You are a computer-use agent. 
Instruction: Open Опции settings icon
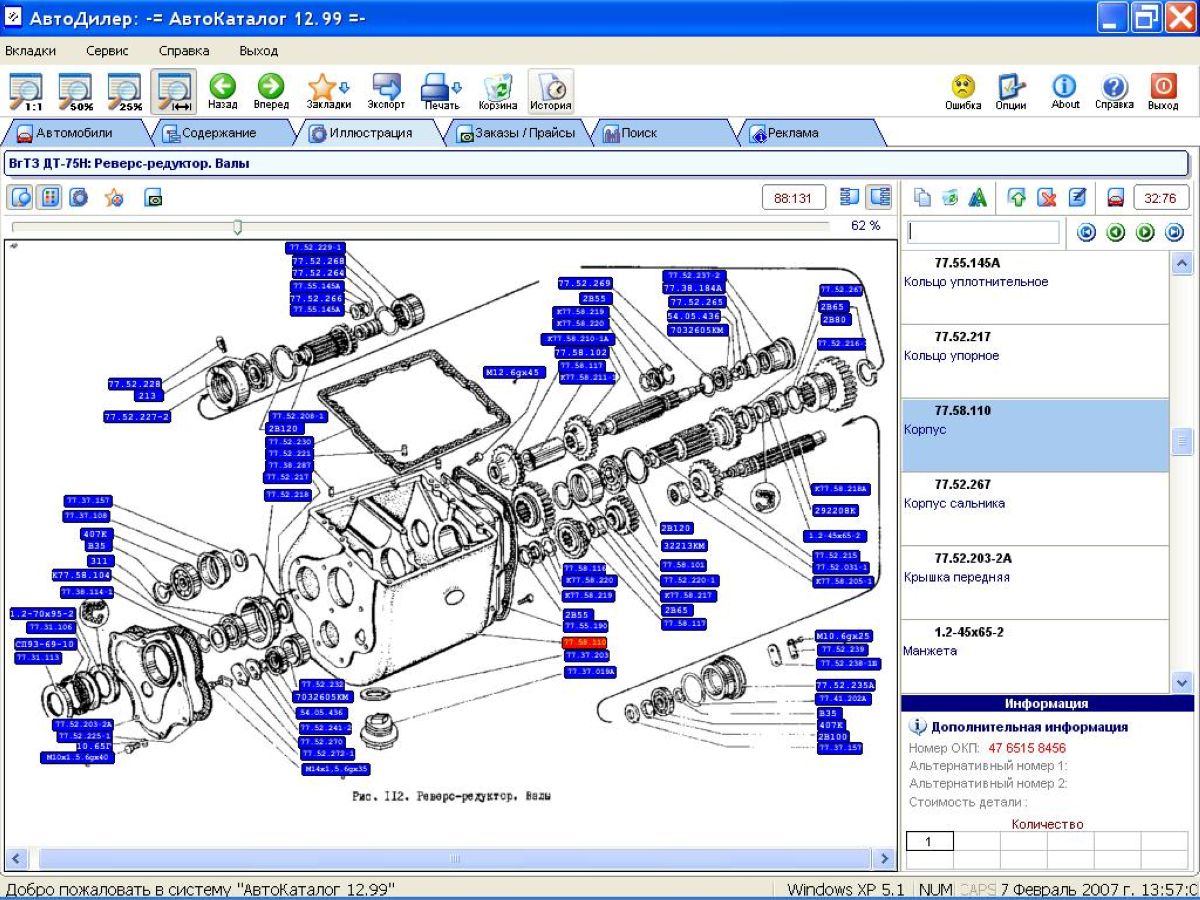click(1011, 91)
